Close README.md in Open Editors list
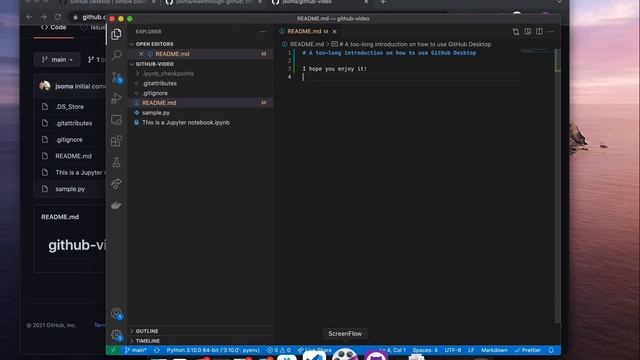Image resolution: width=640 pixels, height=360 pixels. [141, 54]
